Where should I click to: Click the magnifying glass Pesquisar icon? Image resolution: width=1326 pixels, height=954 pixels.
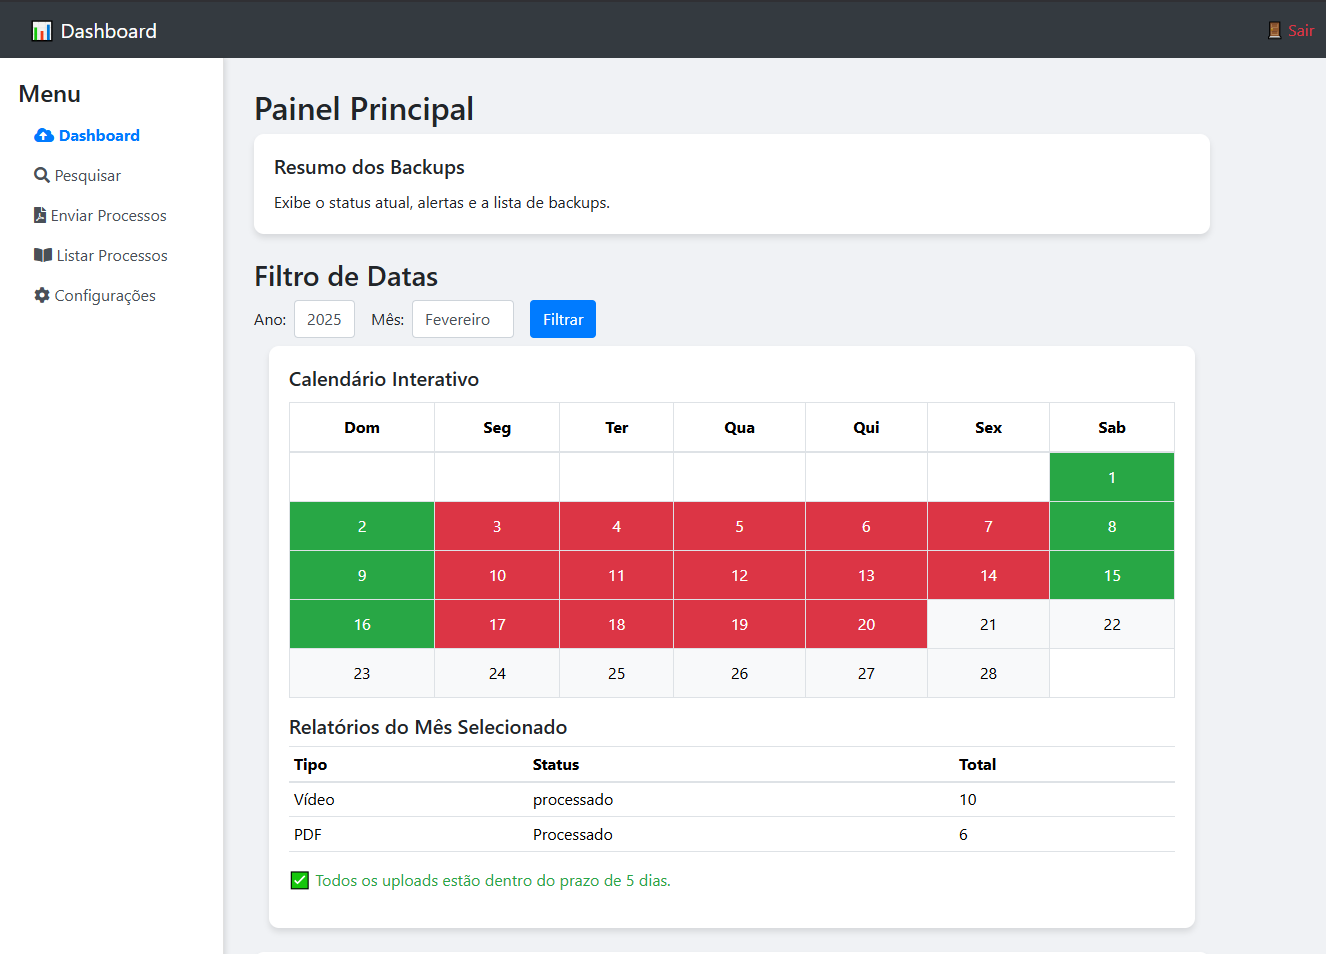coord(42,175)
